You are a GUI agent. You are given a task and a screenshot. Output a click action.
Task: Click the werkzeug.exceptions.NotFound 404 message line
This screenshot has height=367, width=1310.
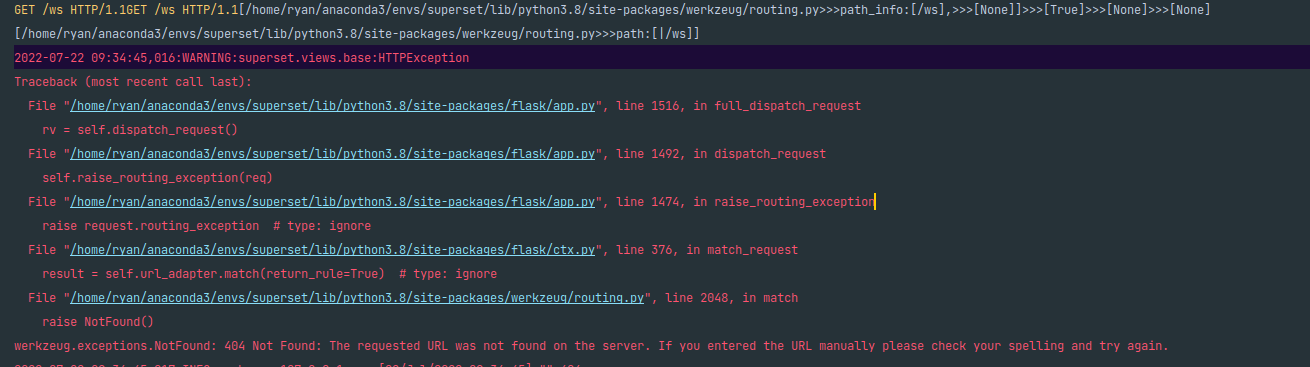pyautogui.click(x=591, y=345)
